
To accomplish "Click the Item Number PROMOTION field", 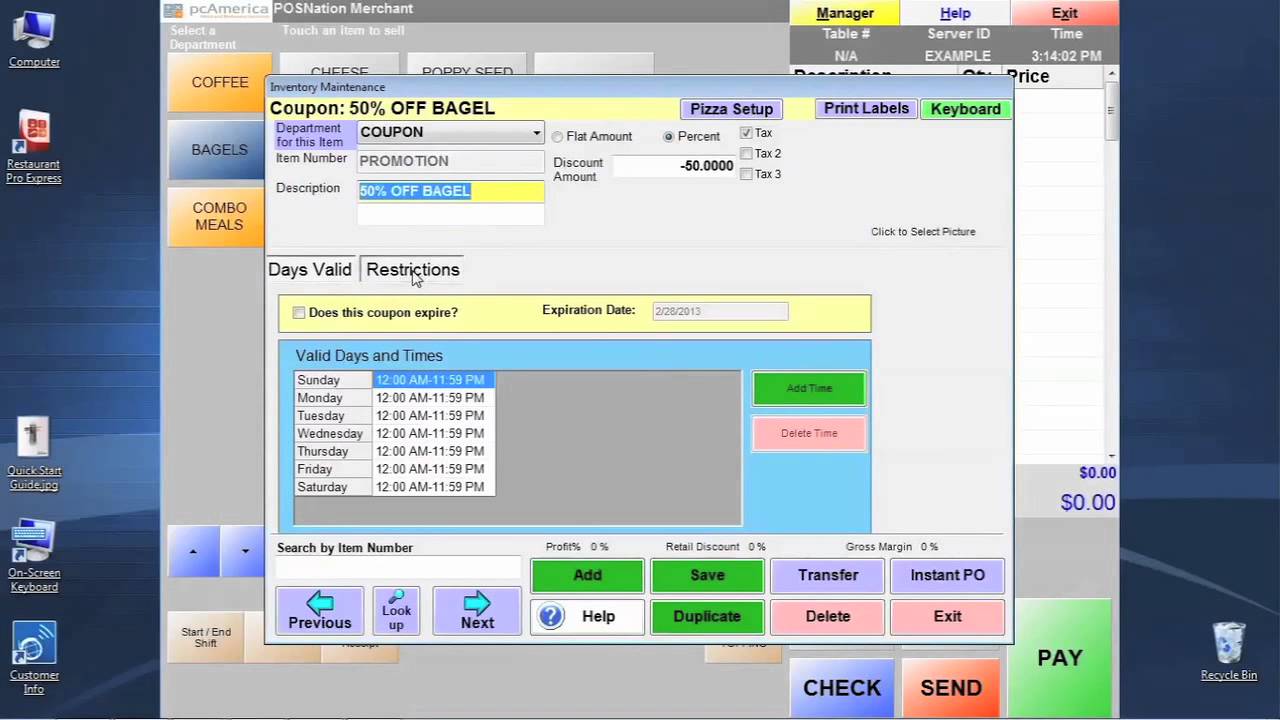I will [x=451, y=161].
